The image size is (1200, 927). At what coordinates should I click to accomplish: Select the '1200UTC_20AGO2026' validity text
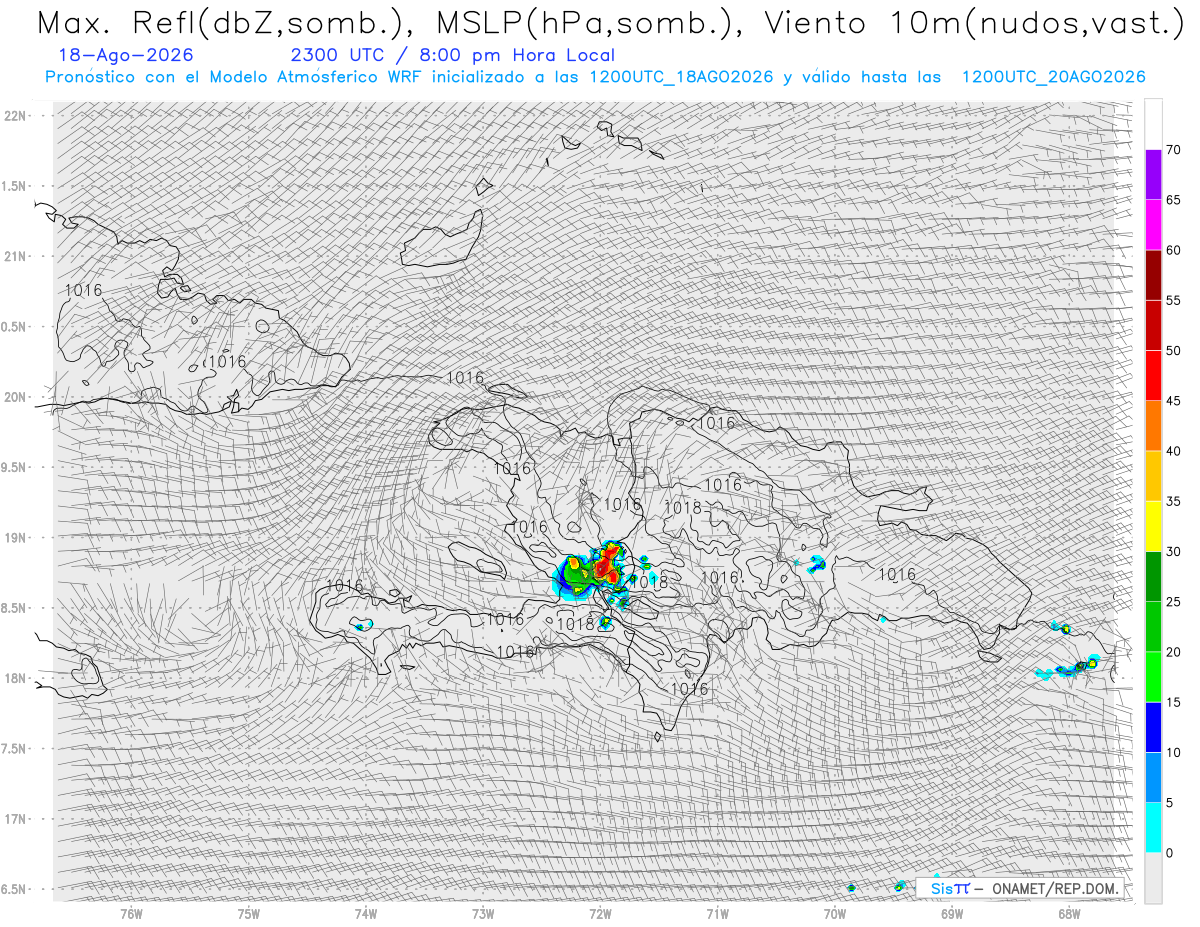tap(1053, 77)
